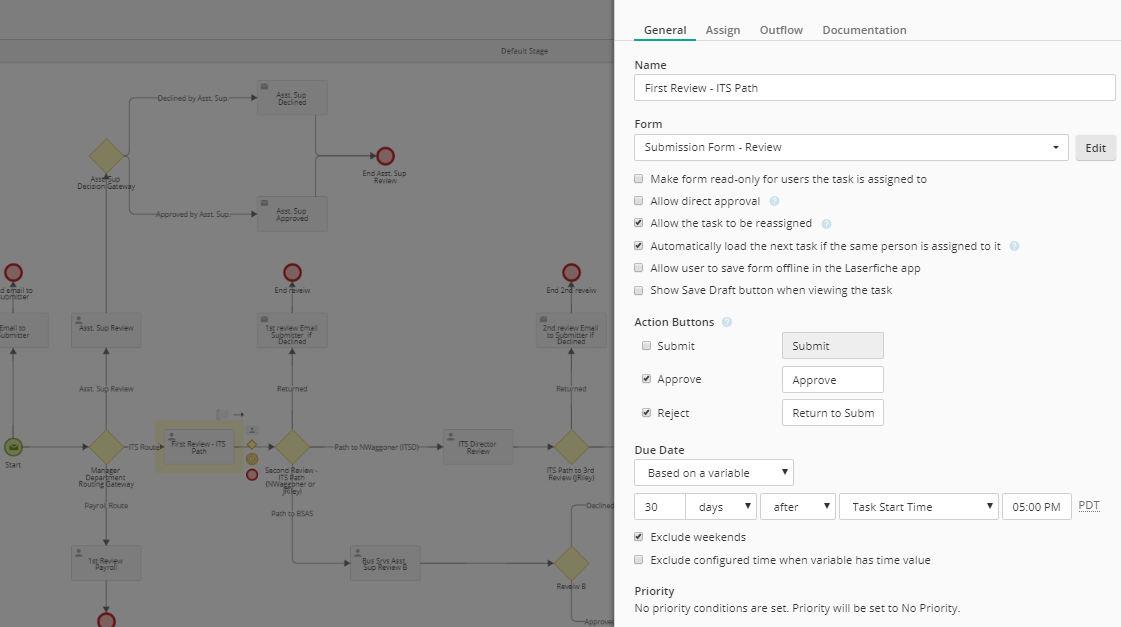
Task: Open the Outflow tab
Action: click(781, 30)
